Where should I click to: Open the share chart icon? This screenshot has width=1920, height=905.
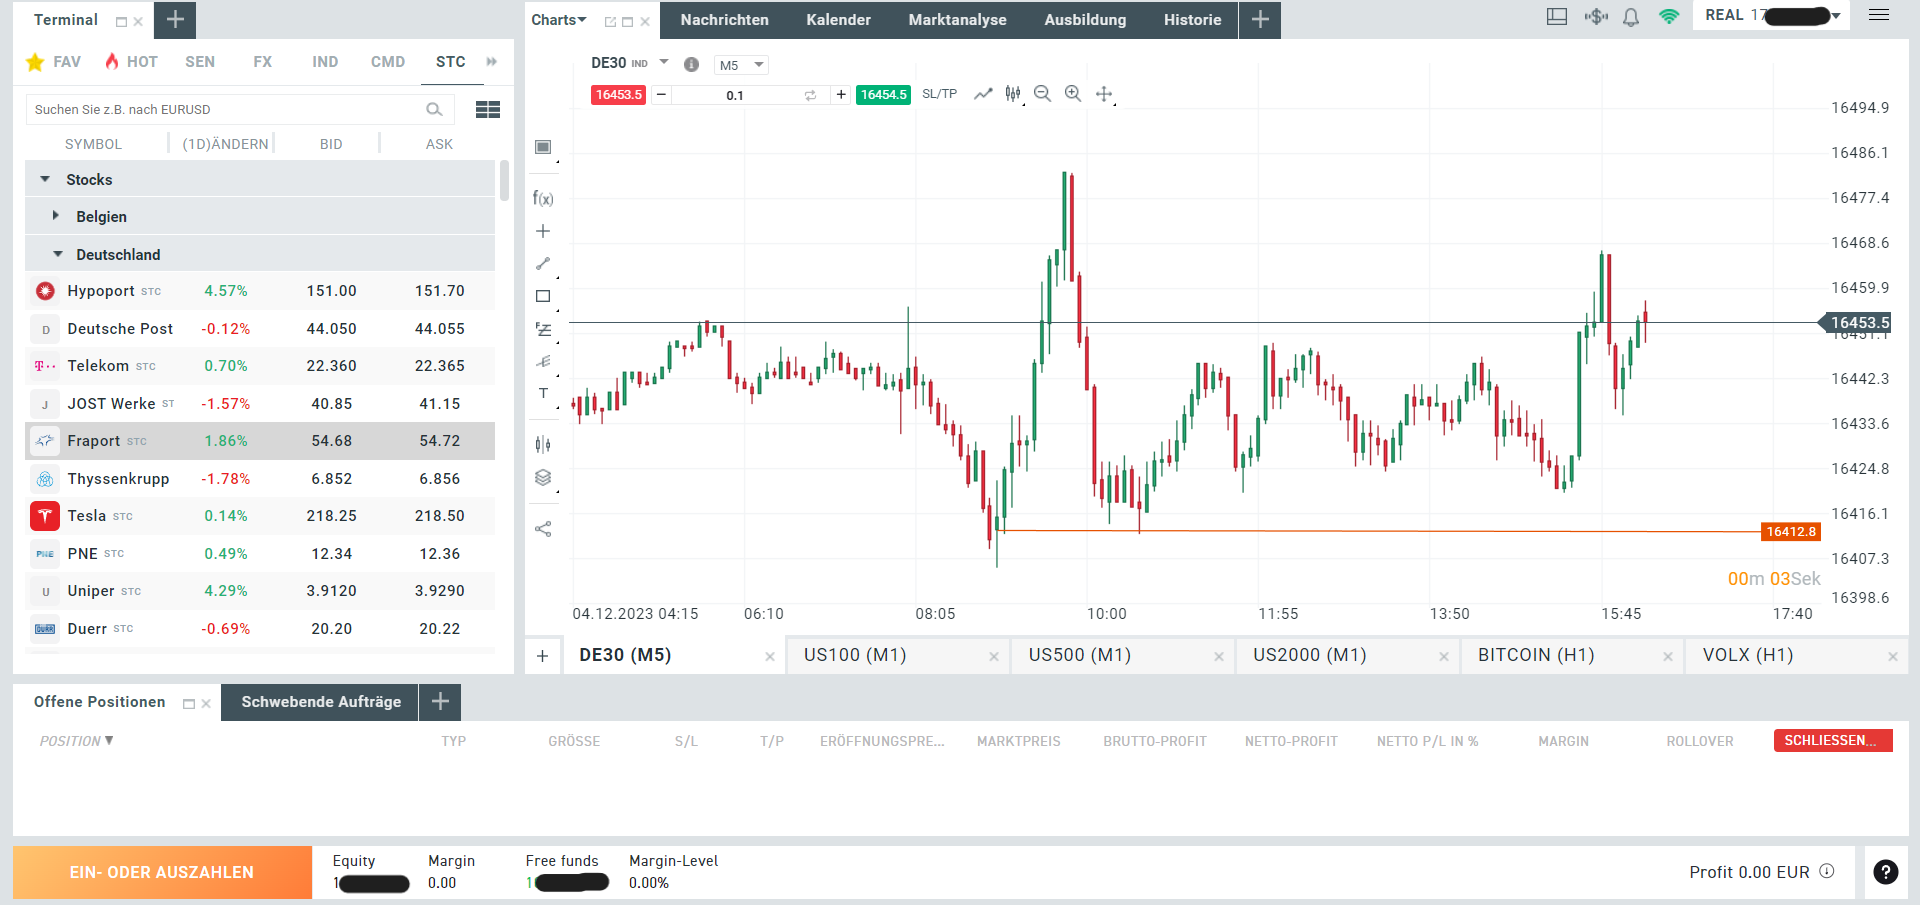tap(543, 529)
